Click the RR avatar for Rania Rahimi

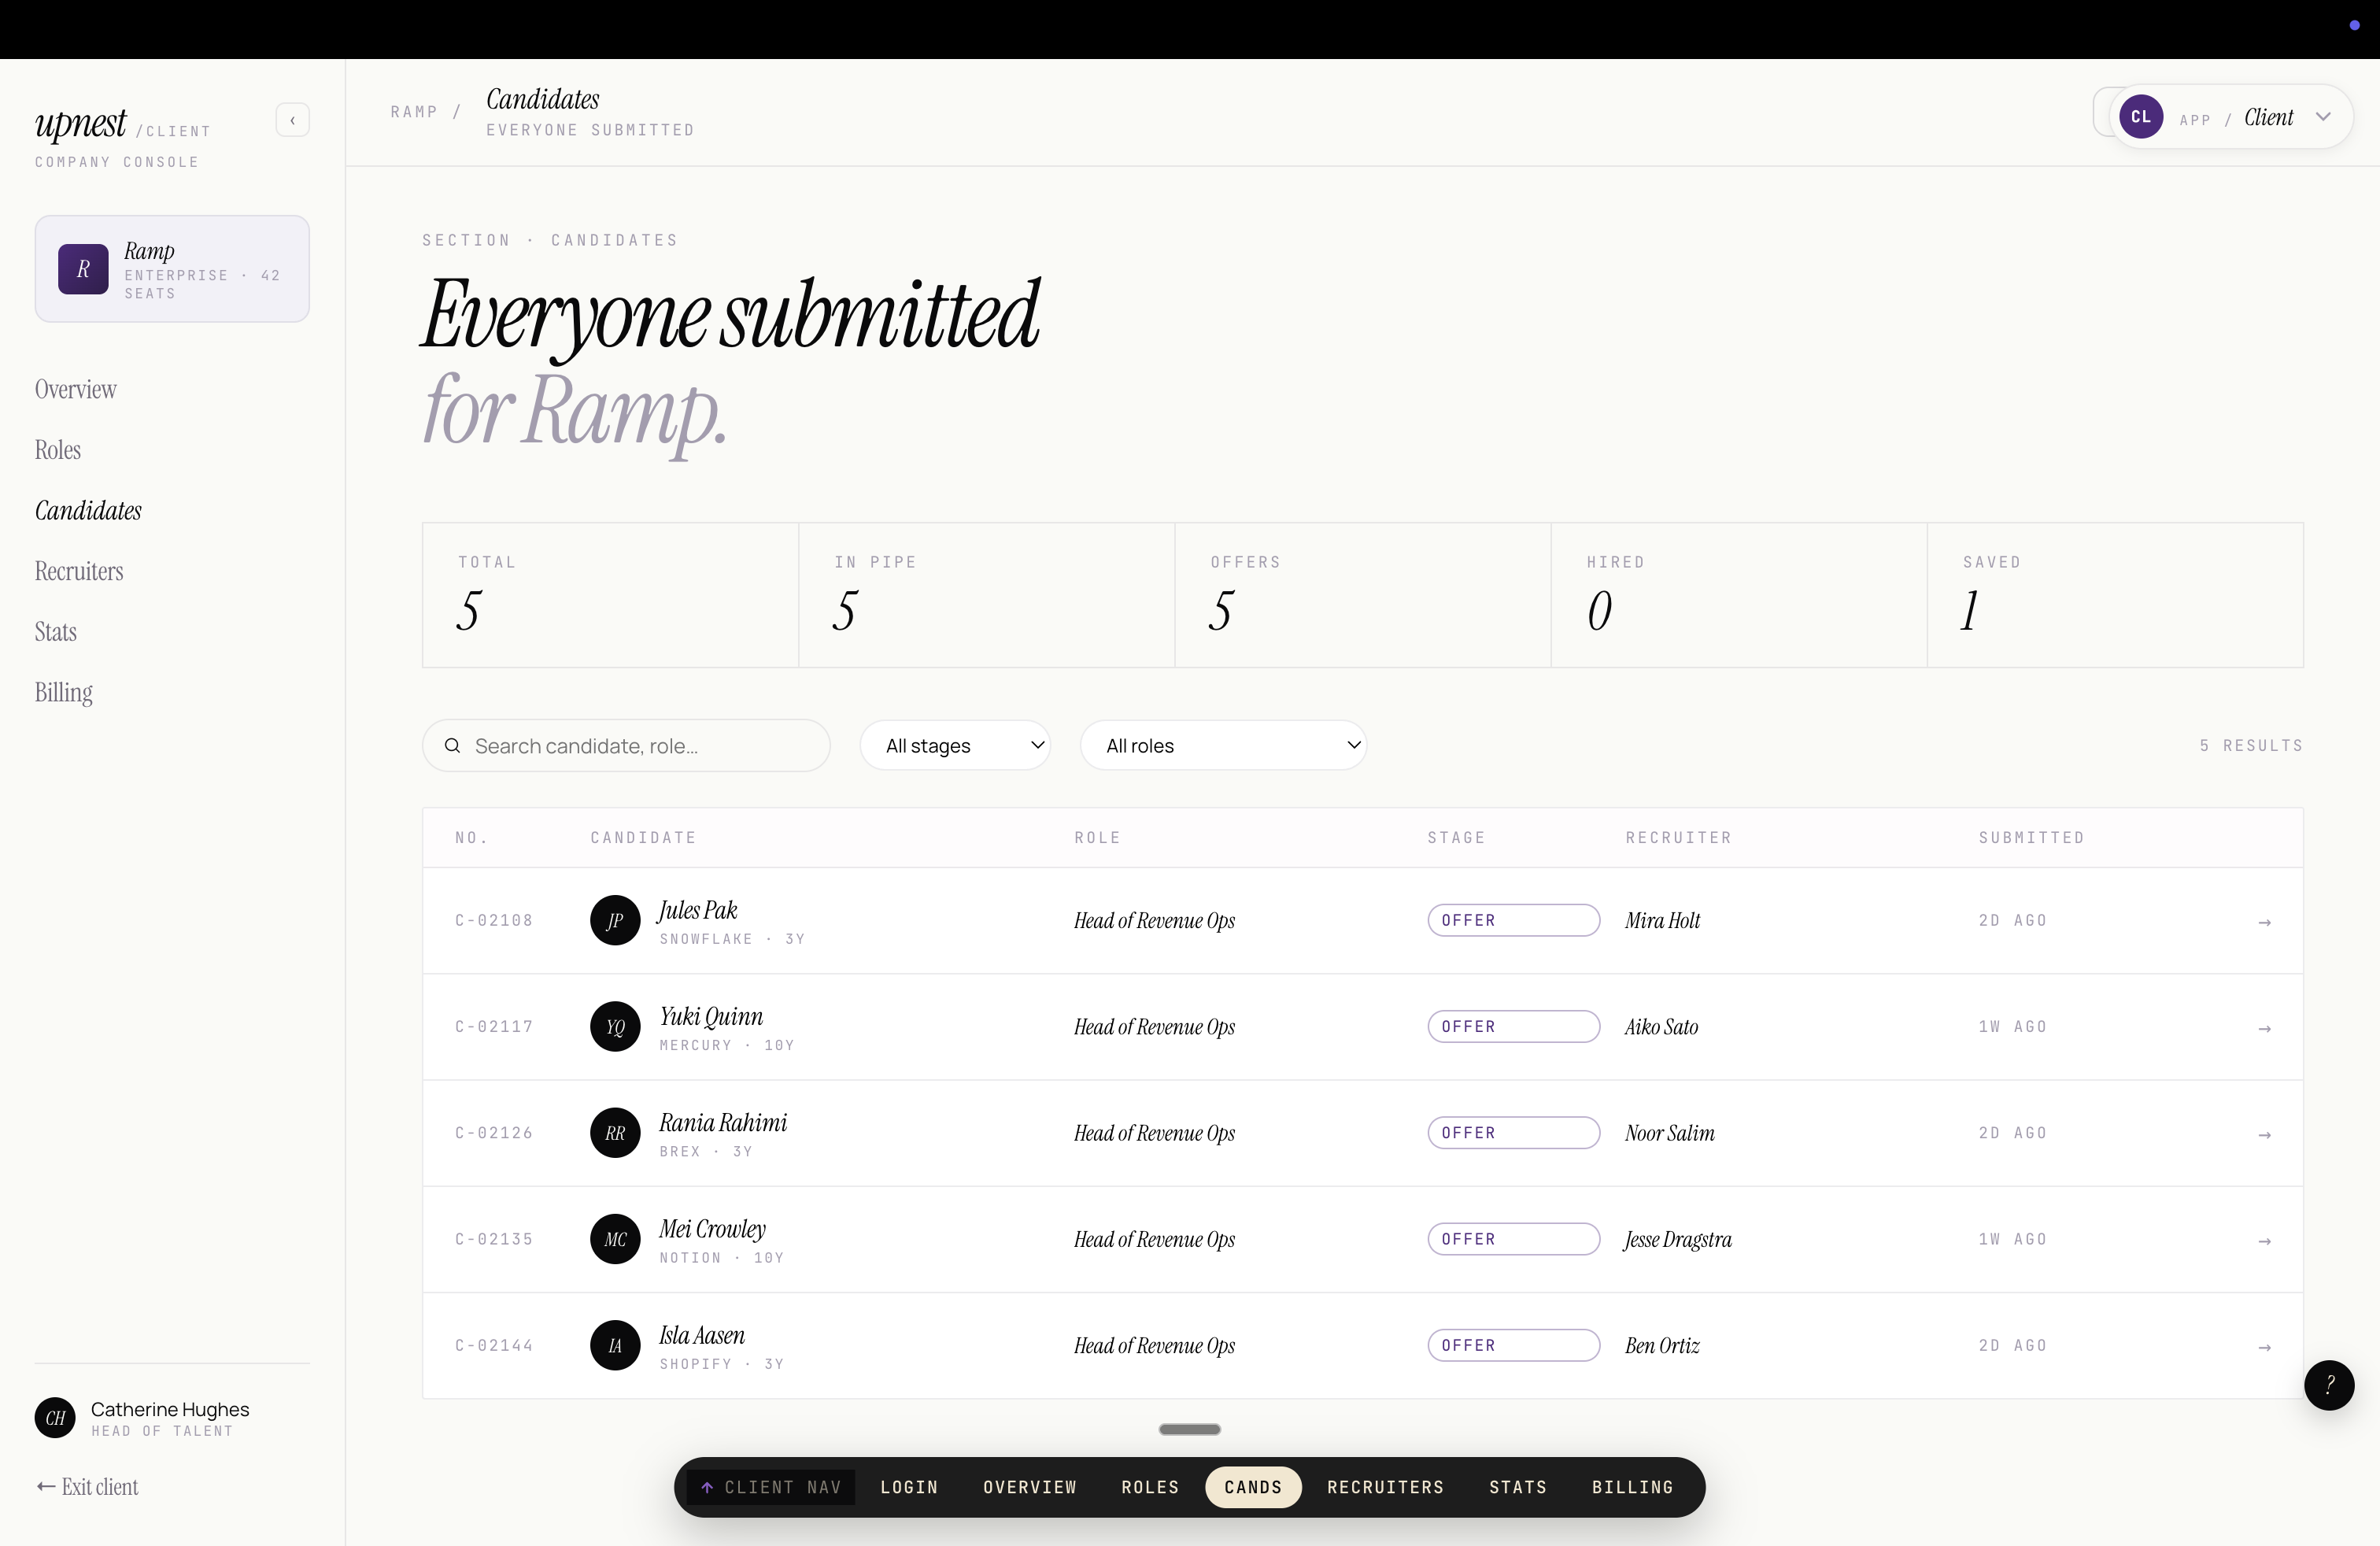[615, 1133]
